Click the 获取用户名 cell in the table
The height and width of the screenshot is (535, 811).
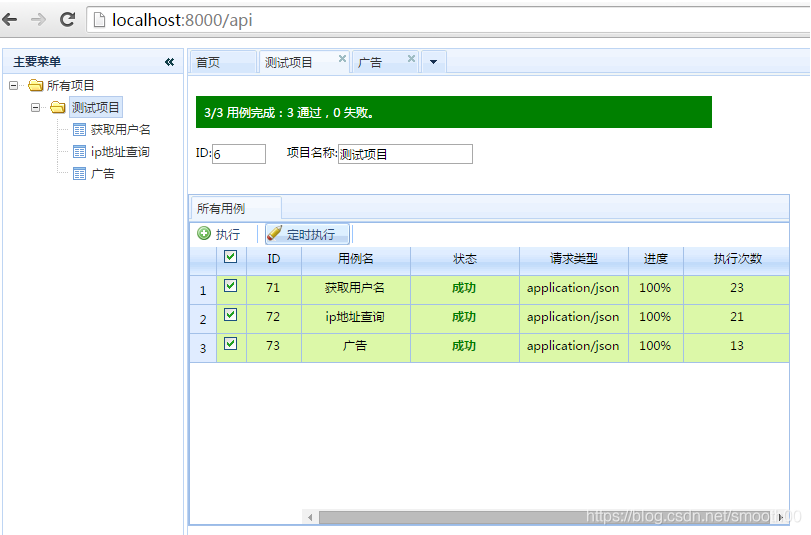pyautogui.click(x=355, y=288)
